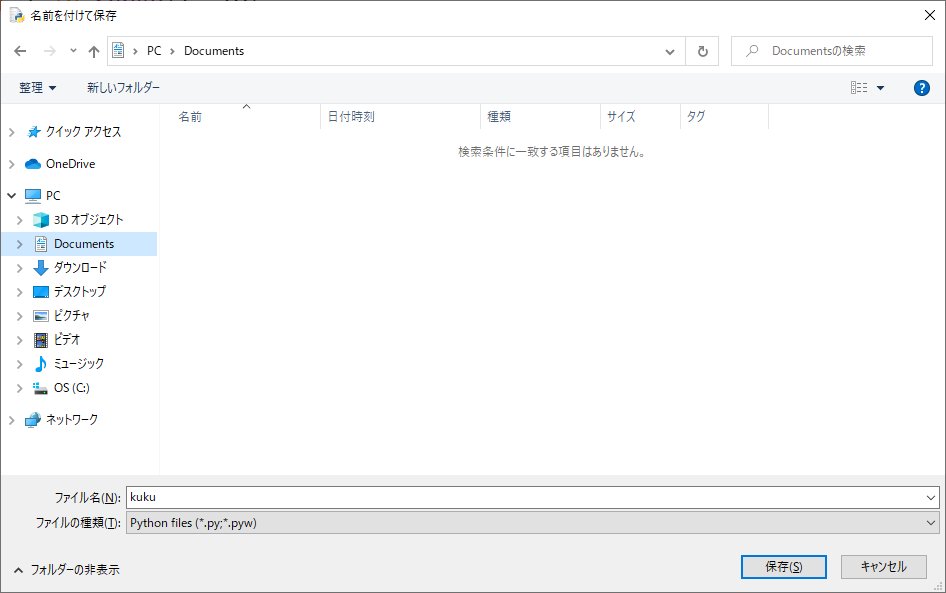The height and width of the screenshot is (593, 946).
Task: Open the ファイルの種類 file type dropdown
Action: click(x=531, y=522)
